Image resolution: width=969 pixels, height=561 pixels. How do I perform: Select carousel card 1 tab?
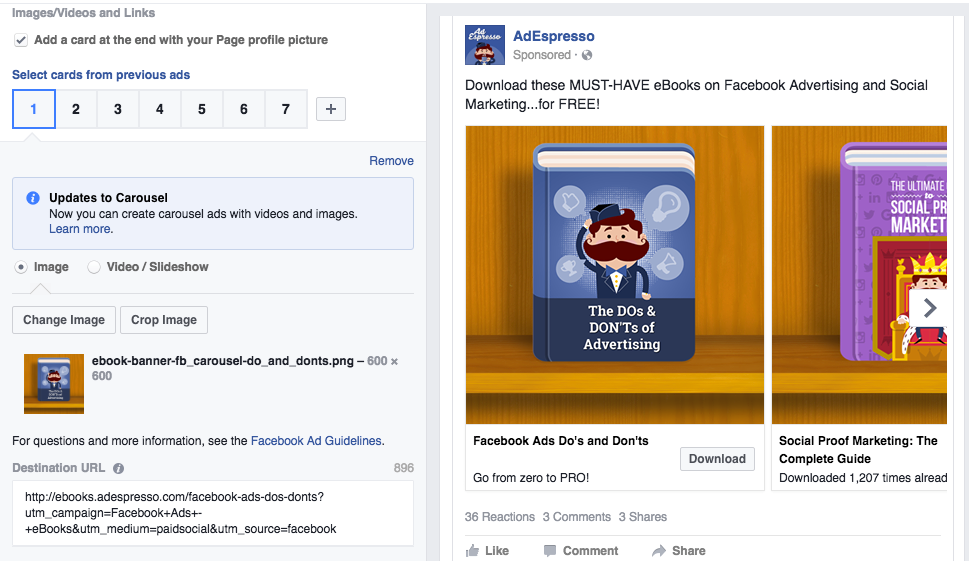pos(34,109)
